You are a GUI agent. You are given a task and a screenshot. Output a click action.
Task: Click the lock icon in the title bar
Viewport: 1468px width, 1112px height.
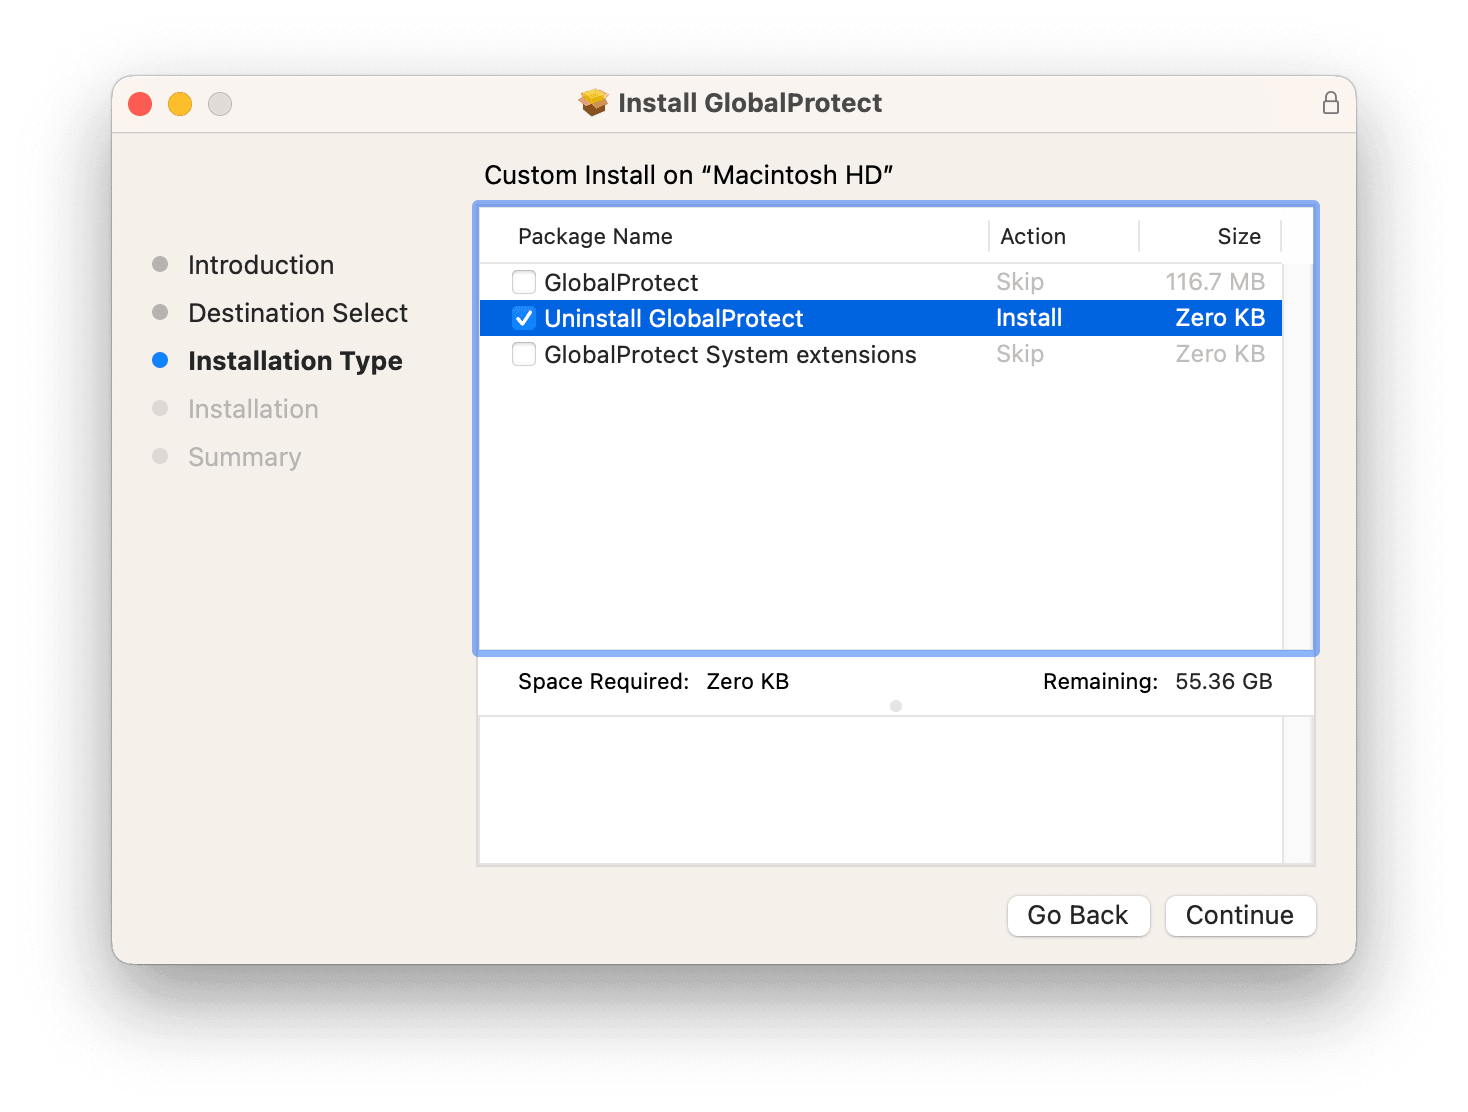pyautogui.click(x=1330, y=102)
